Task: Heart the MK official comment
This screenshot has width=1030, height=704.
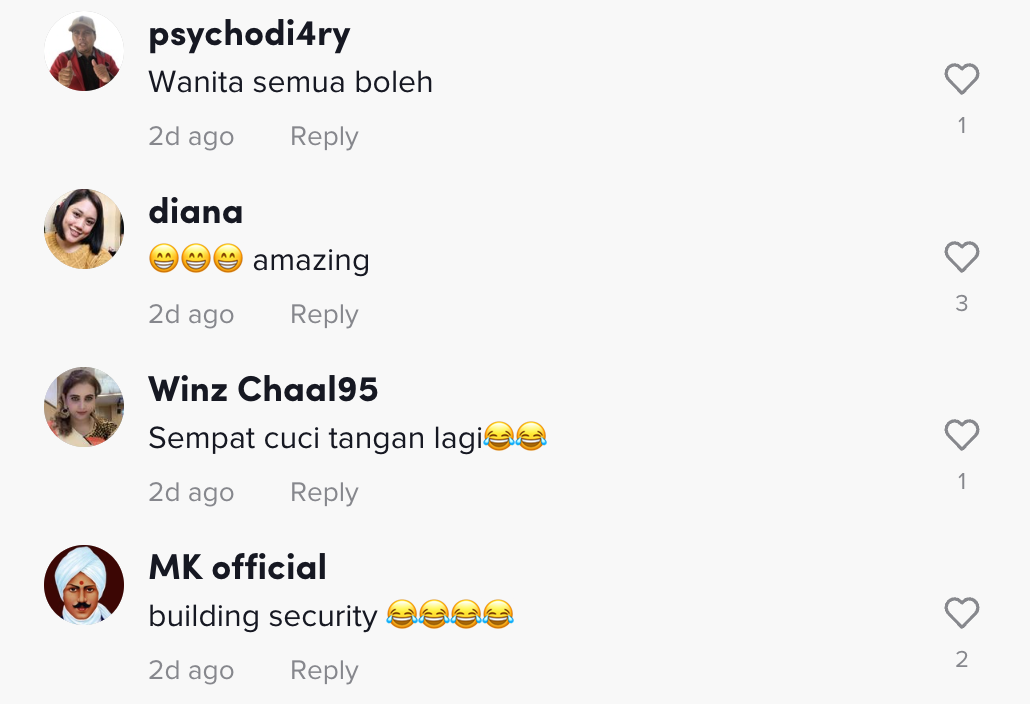Action: [x=962, y=613]
